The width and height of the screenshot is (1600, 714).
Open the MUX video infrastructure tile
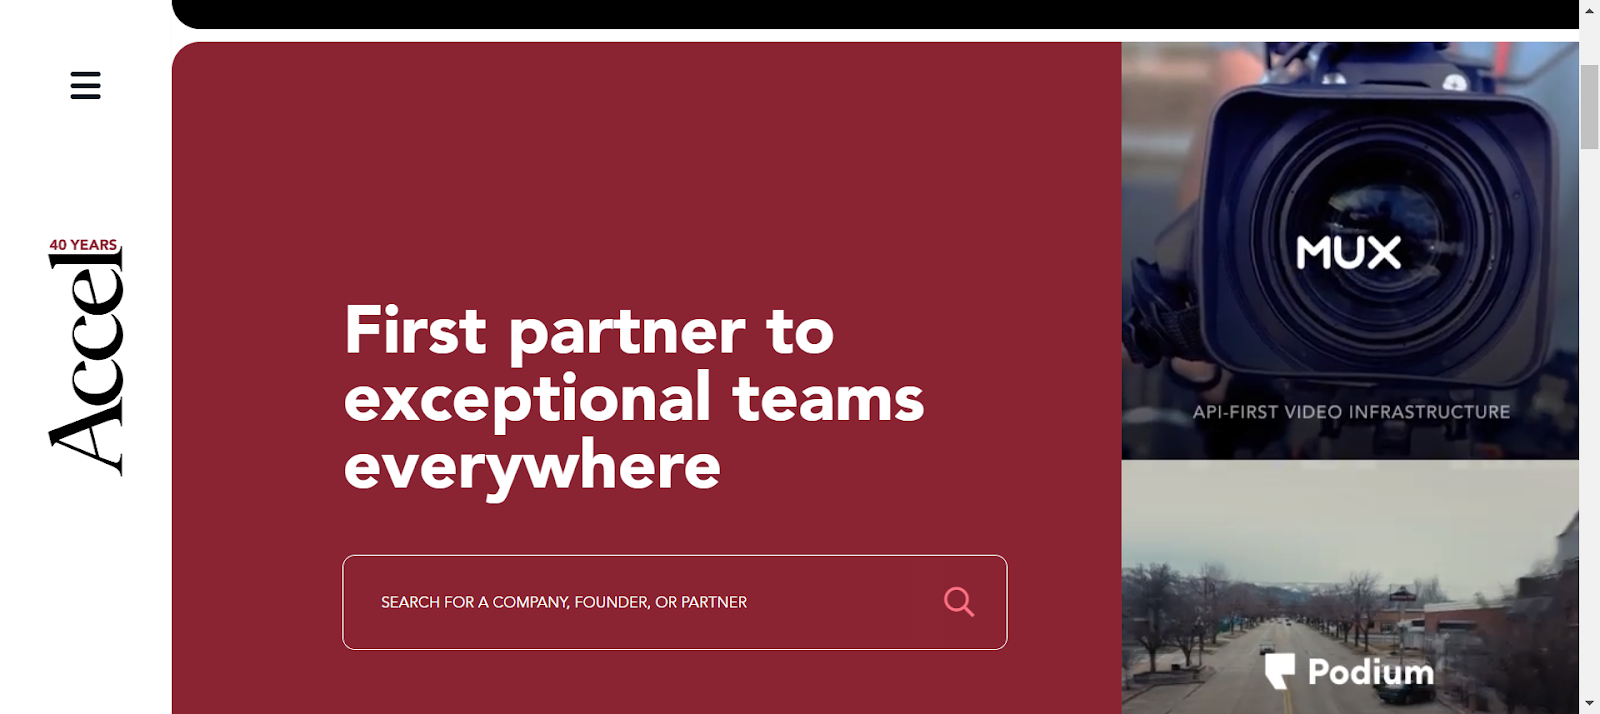[x=1350, y=250]
